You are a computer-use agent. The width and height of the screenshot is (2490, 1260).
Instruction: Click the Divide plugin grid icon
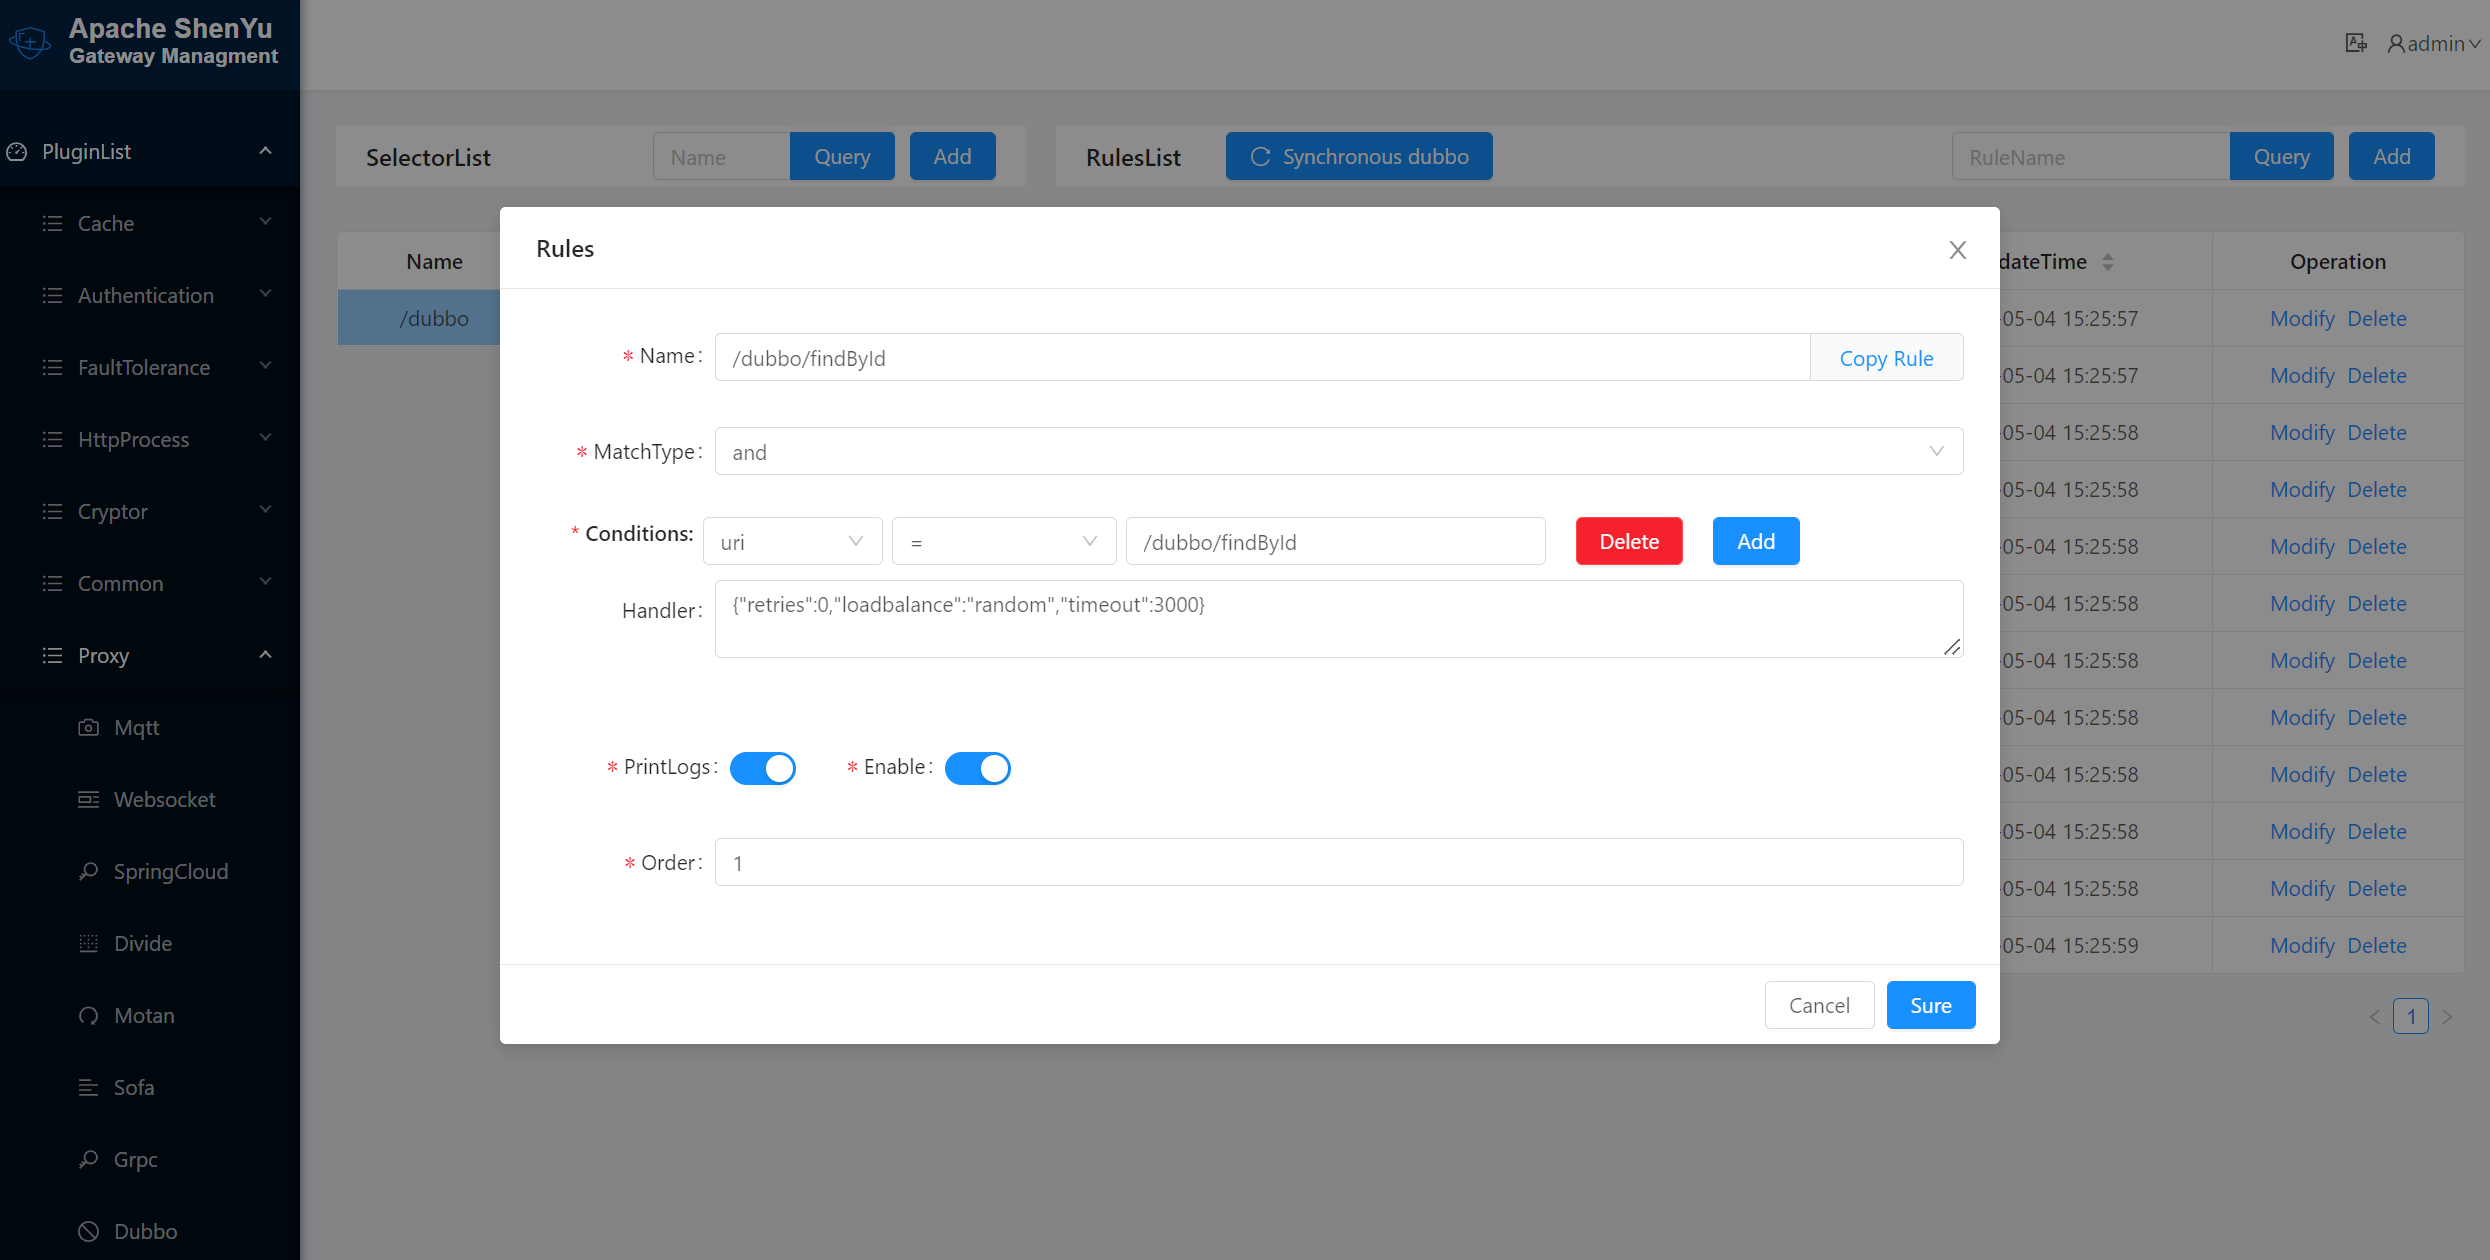[89, 943]
